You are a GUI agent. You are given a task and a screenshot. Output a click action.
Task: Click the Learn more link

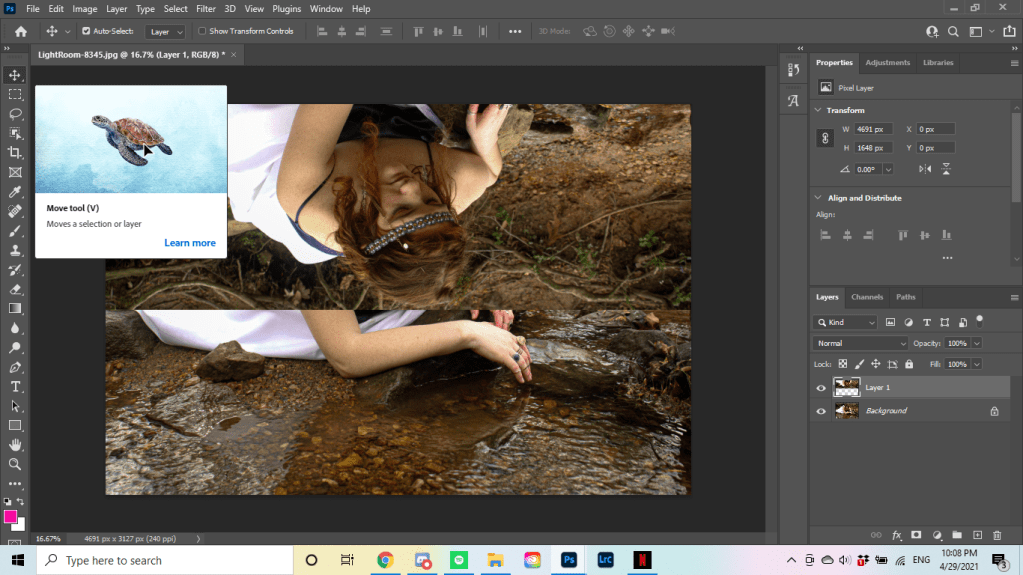(190, 243)
